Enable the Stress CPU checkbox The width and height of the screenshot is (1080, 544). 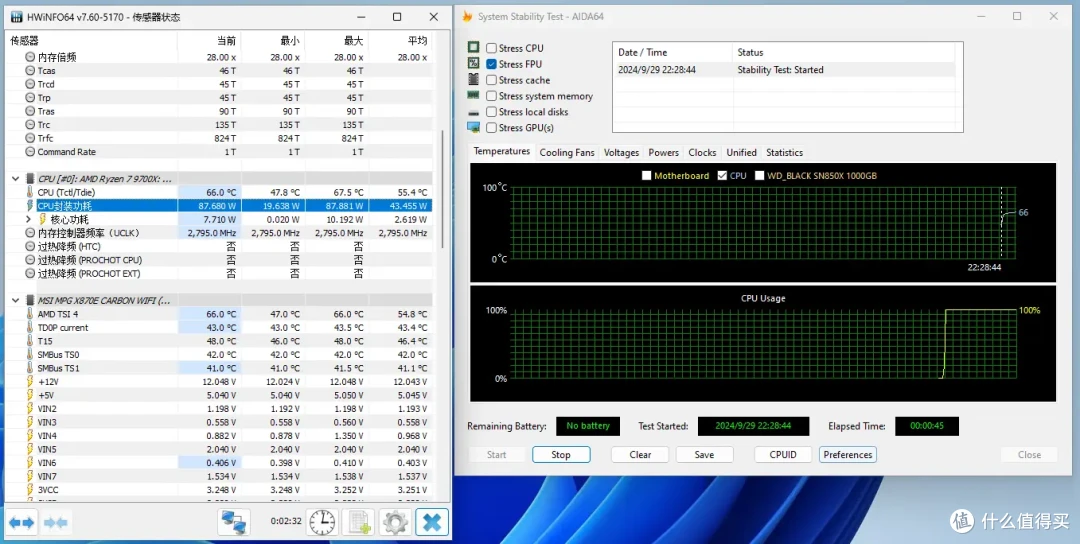click(491, 48)
